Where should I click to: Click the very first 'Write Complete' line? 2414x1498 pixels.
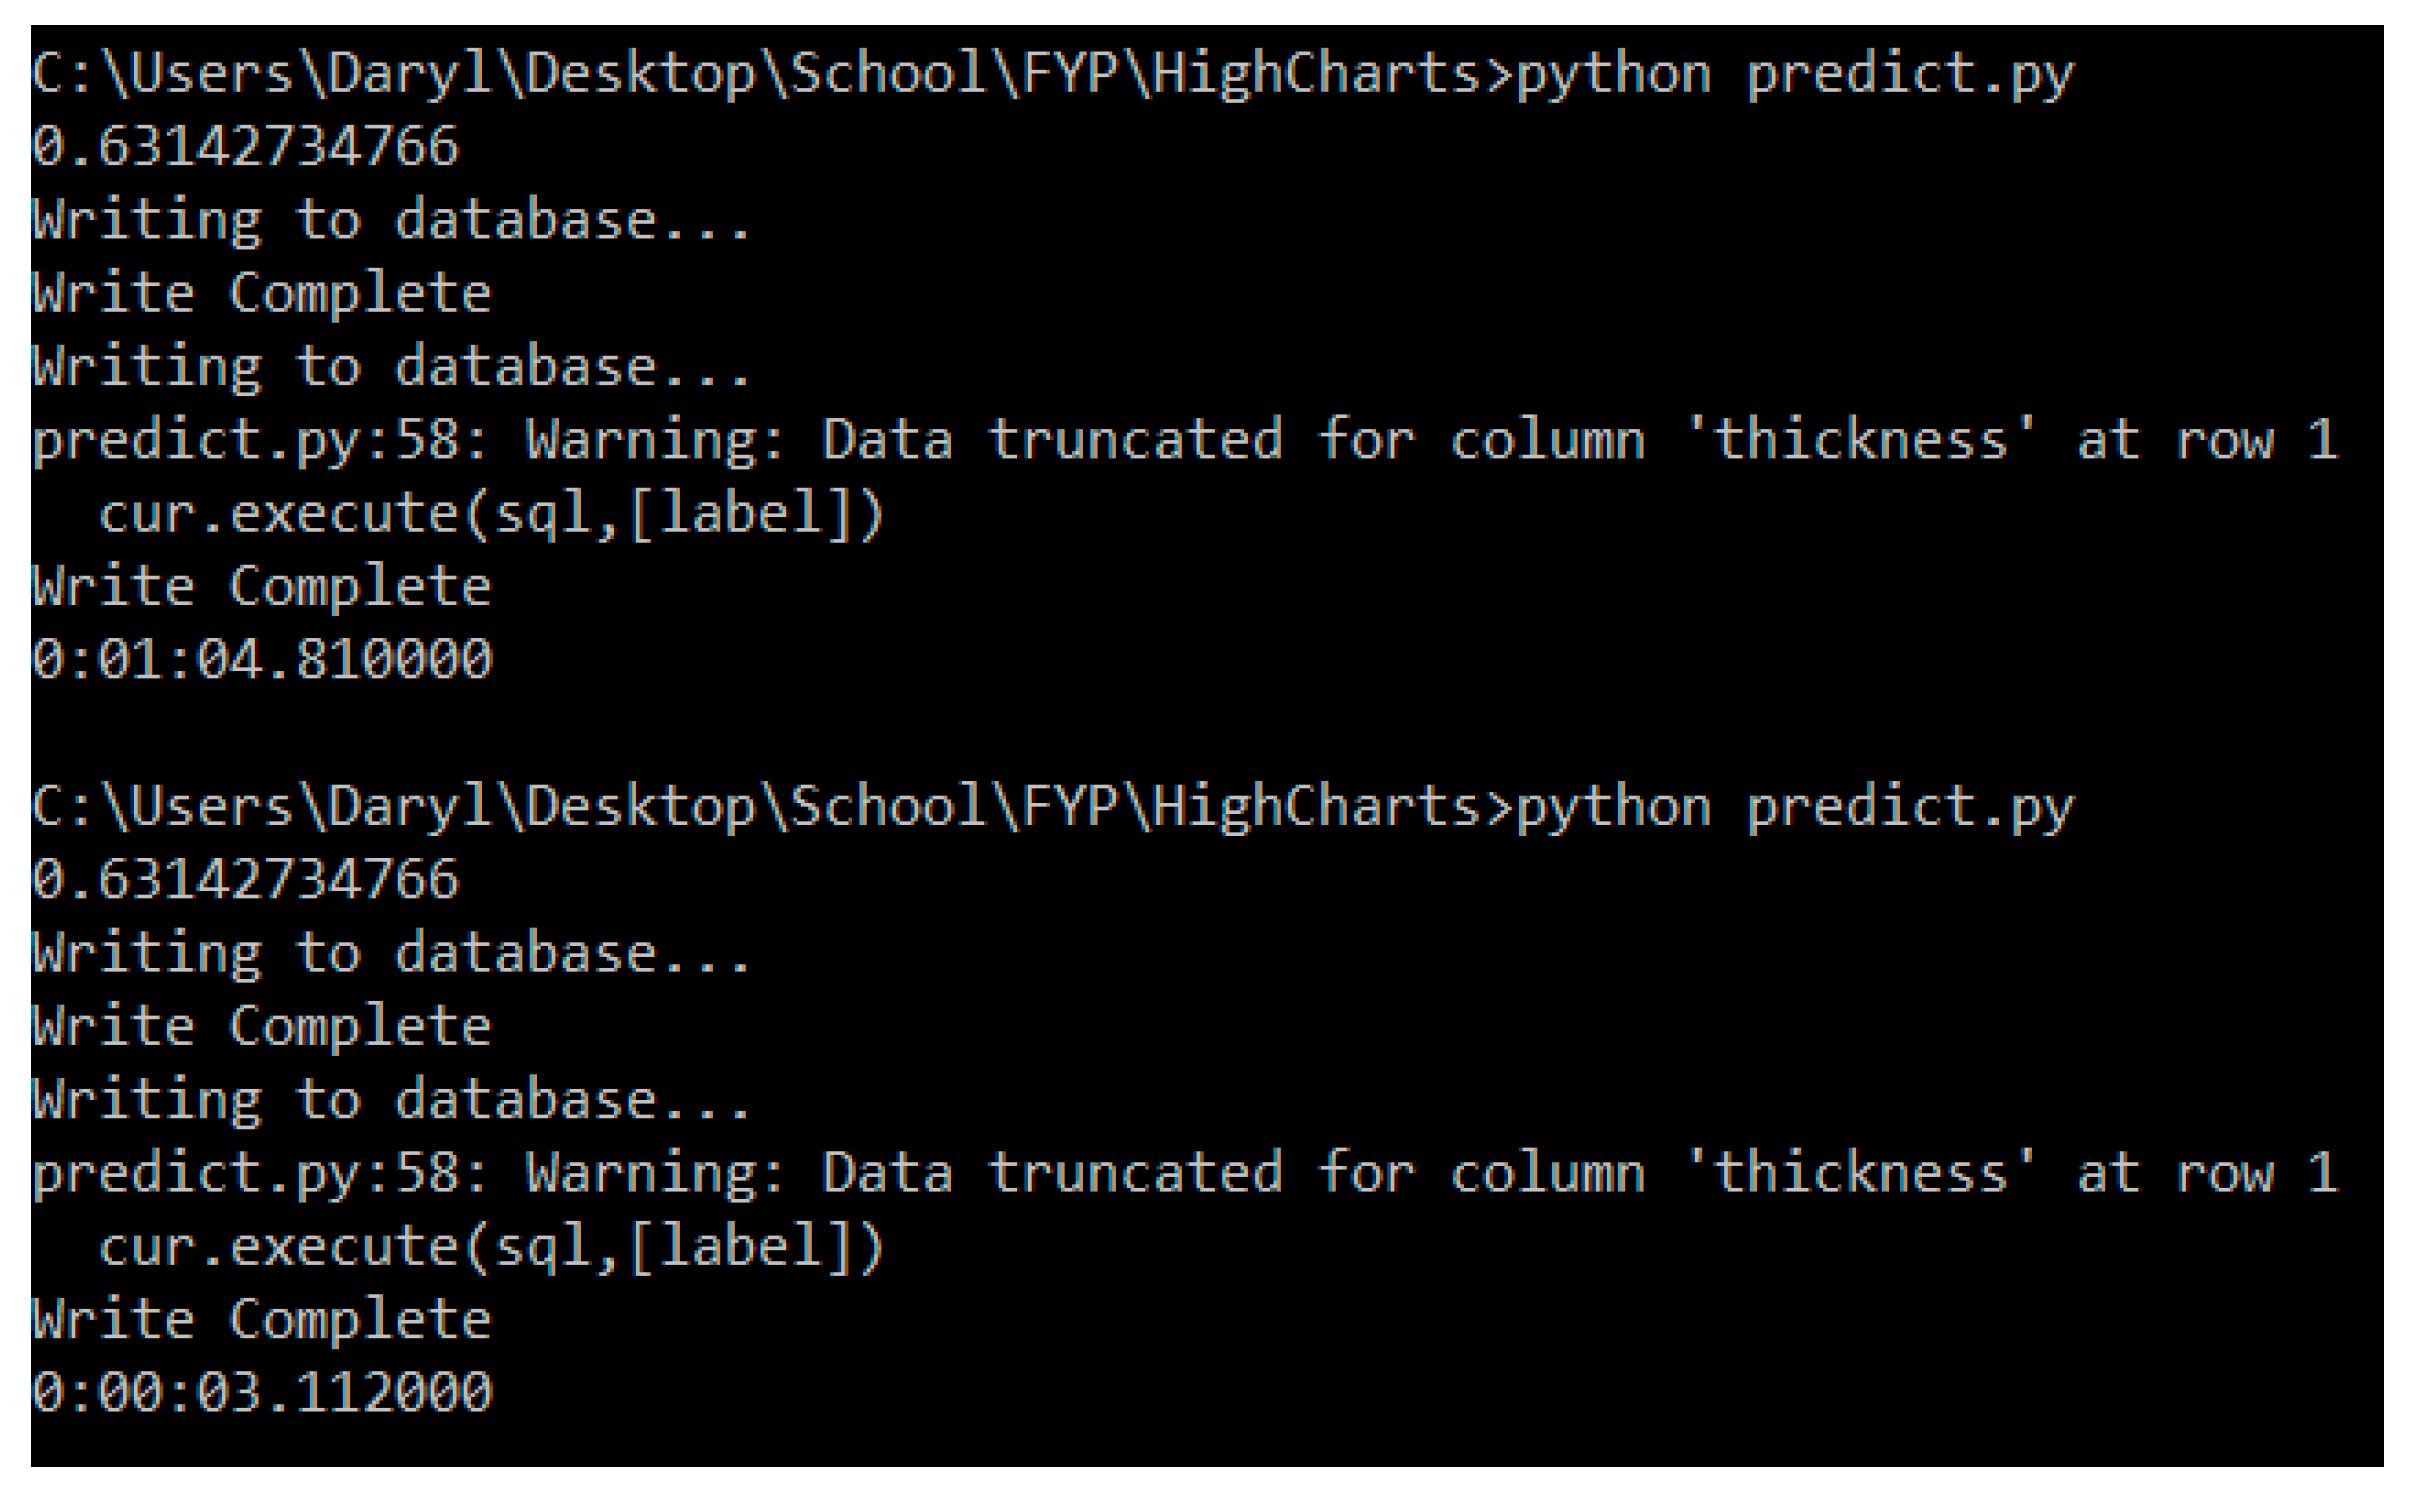pyautogui.click(x=262, y=294)
